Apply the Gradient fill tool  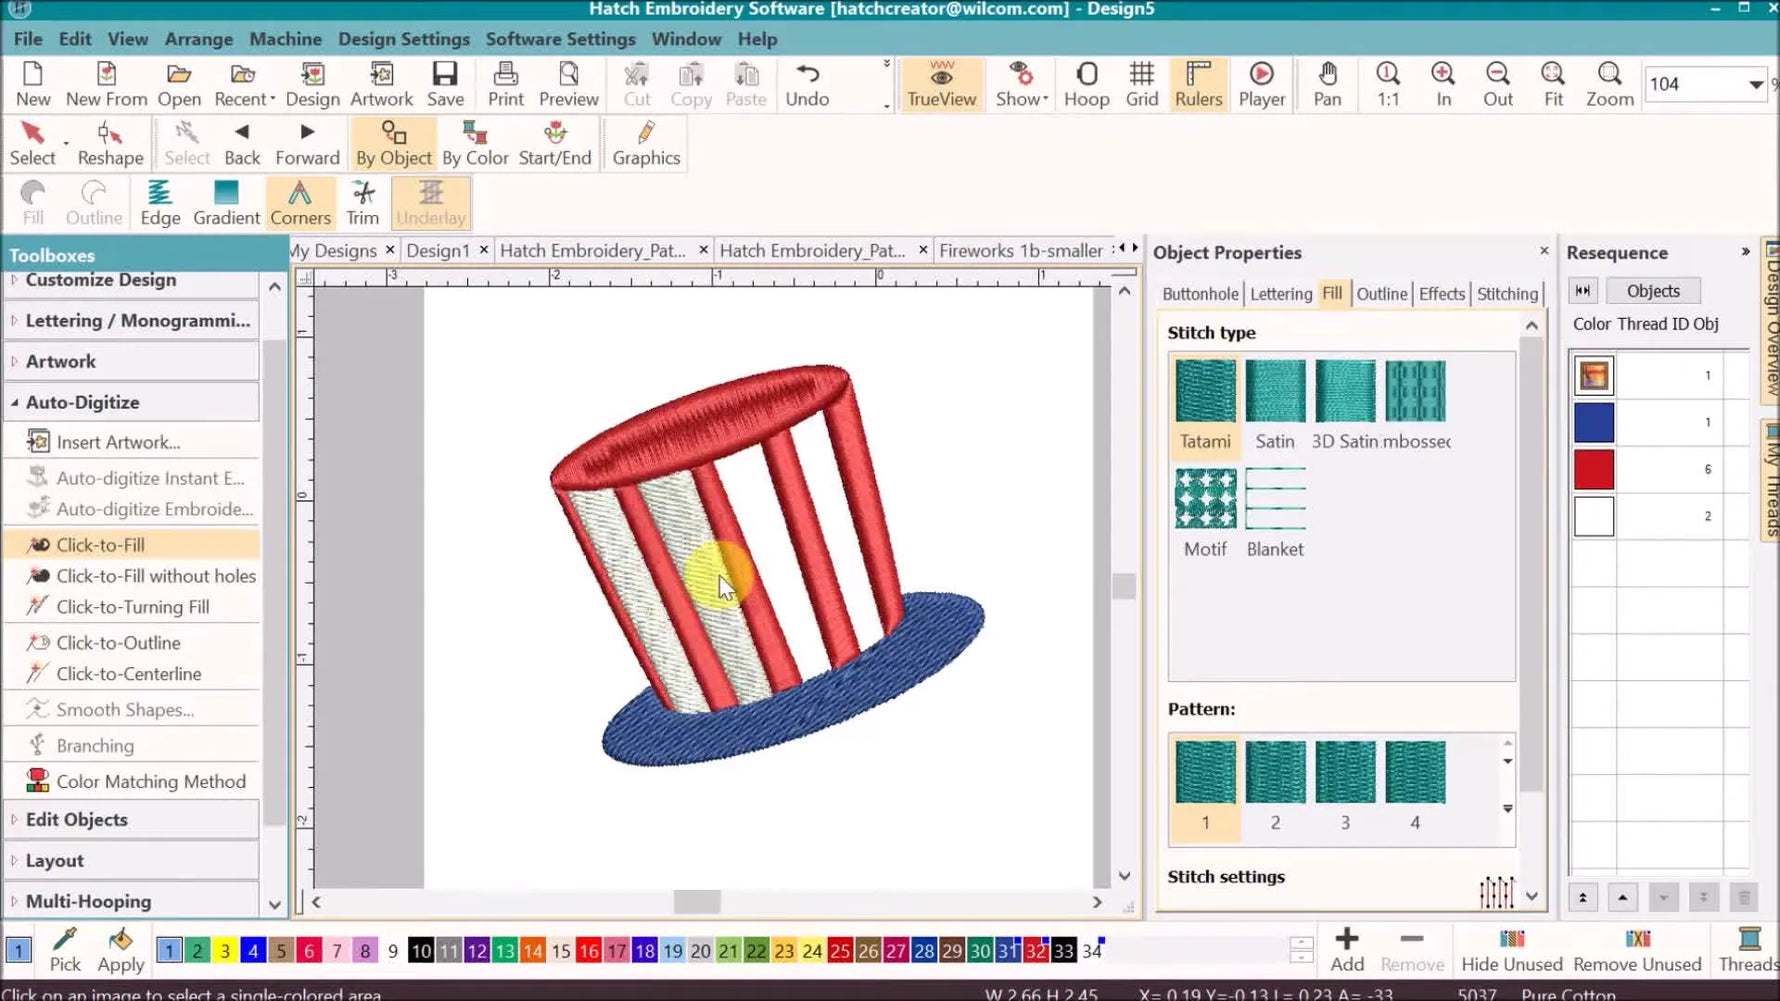(226, 203)
